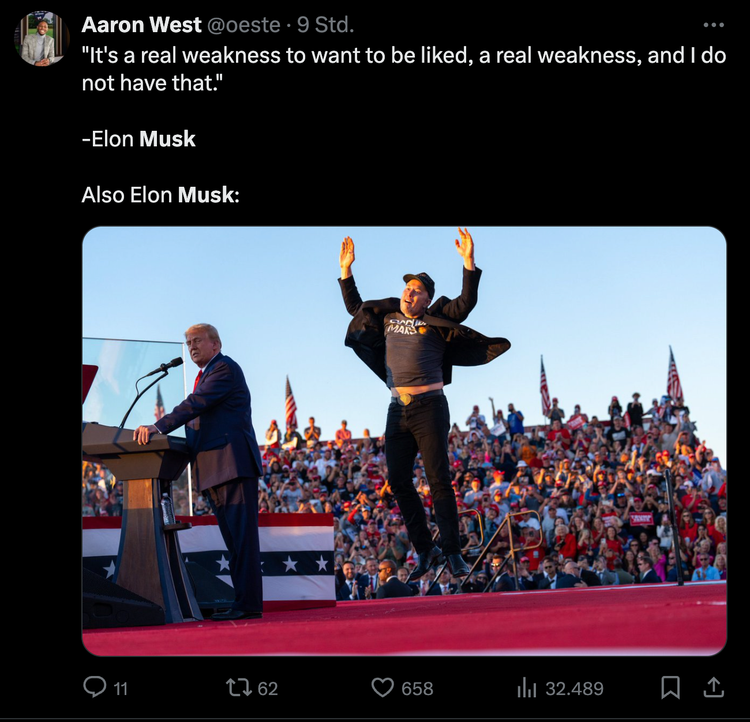Open the attached rally photo
This screenshot has height=722, width=750.
404,441
